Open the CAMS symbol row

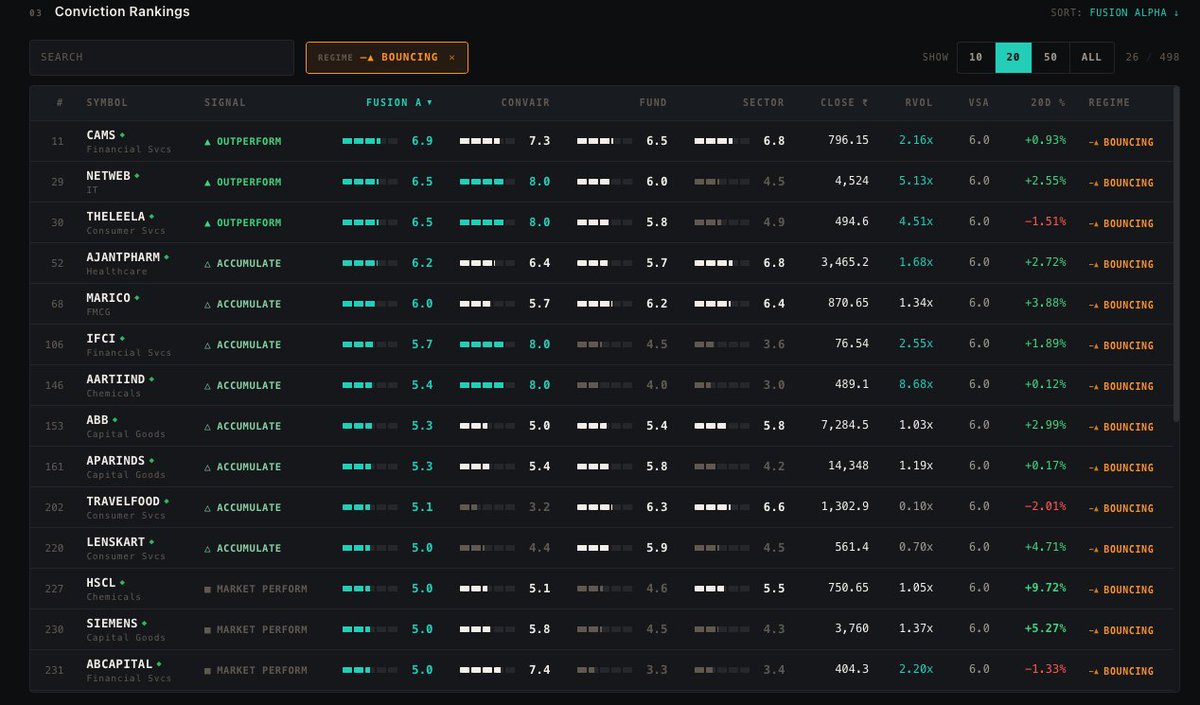tap(602, 141)
